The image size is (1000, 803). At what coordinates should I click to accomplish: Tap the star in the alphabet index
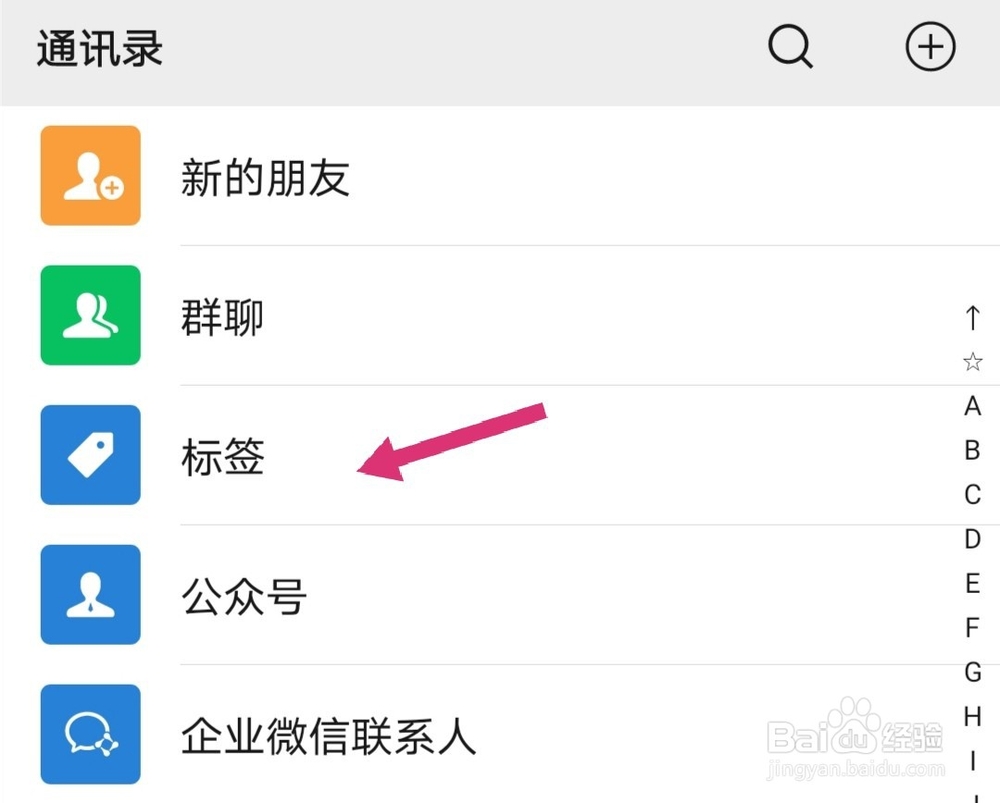pyautogui.click(x=972, y=362)
